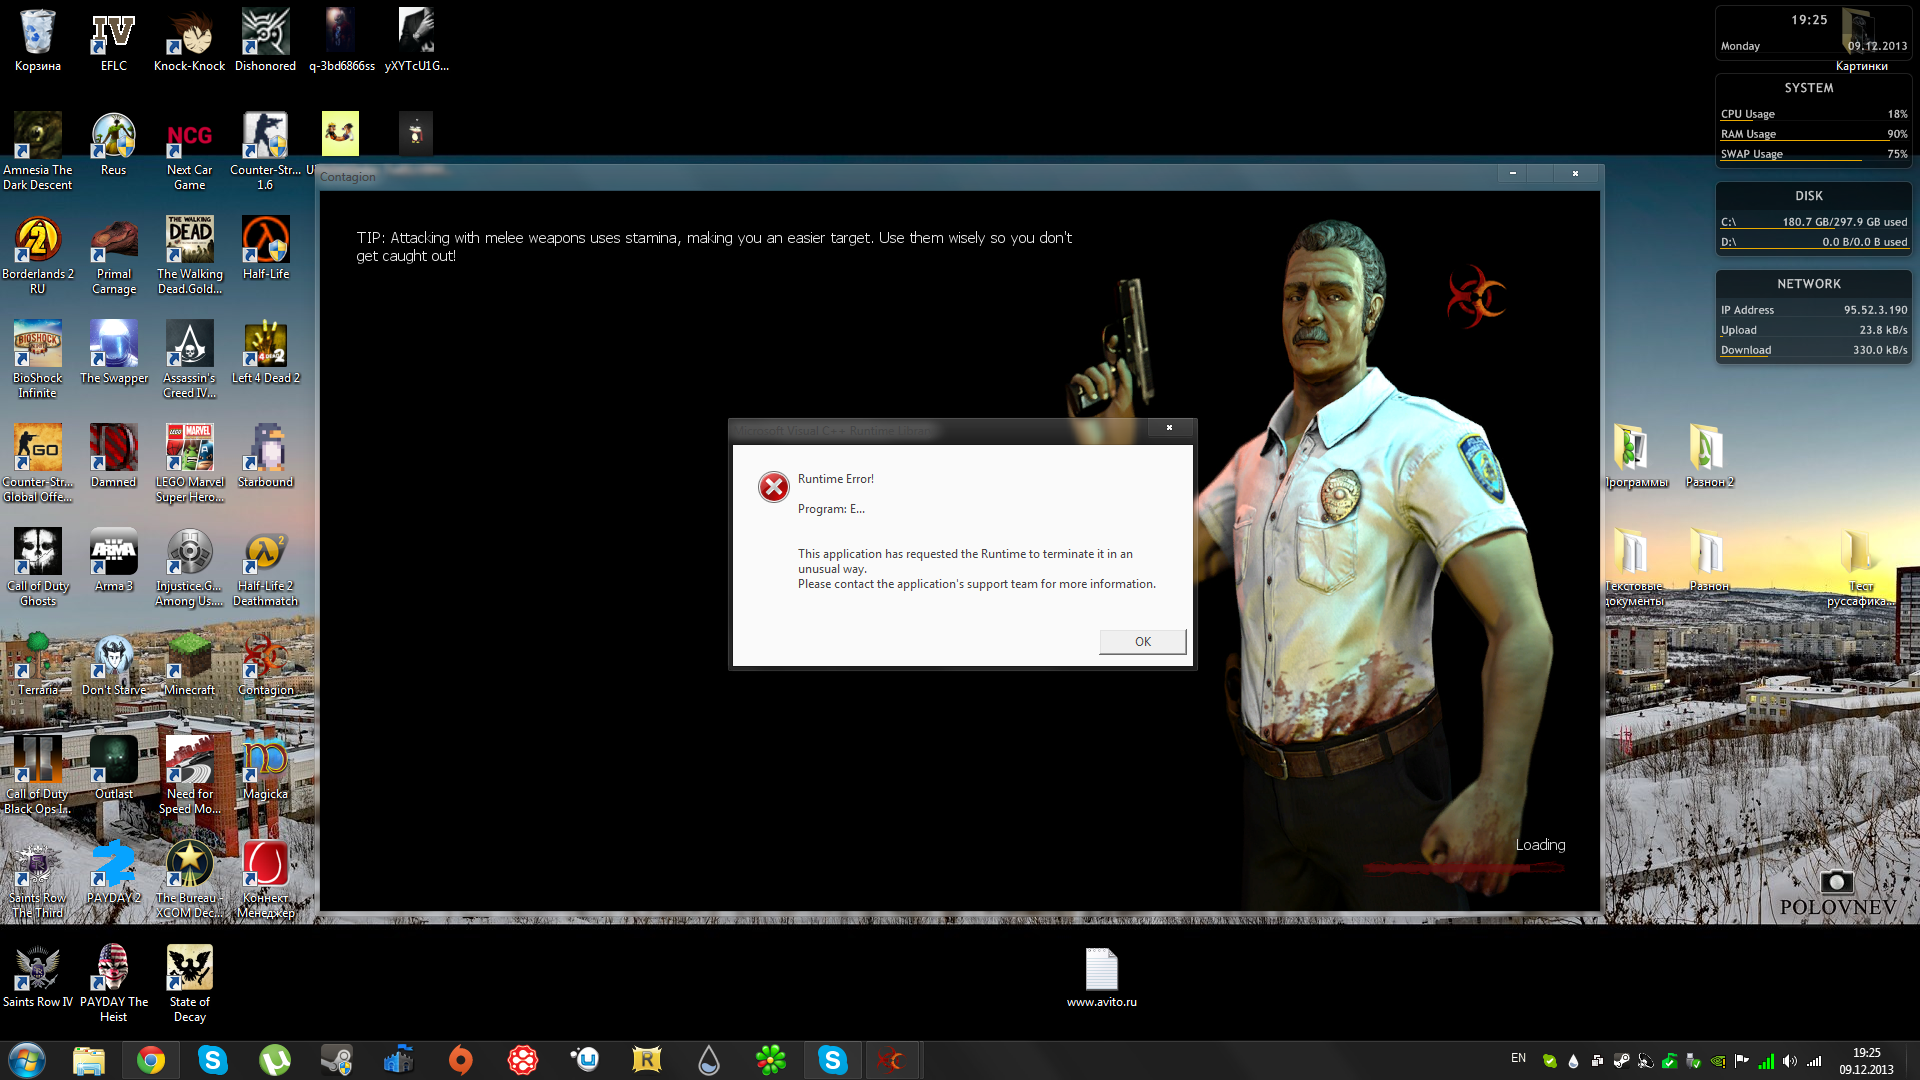Select the www.avito.ru file icon
Image resolution: width=1920 pixels, height=1080 pixels.
click(x=1102, y=976)
